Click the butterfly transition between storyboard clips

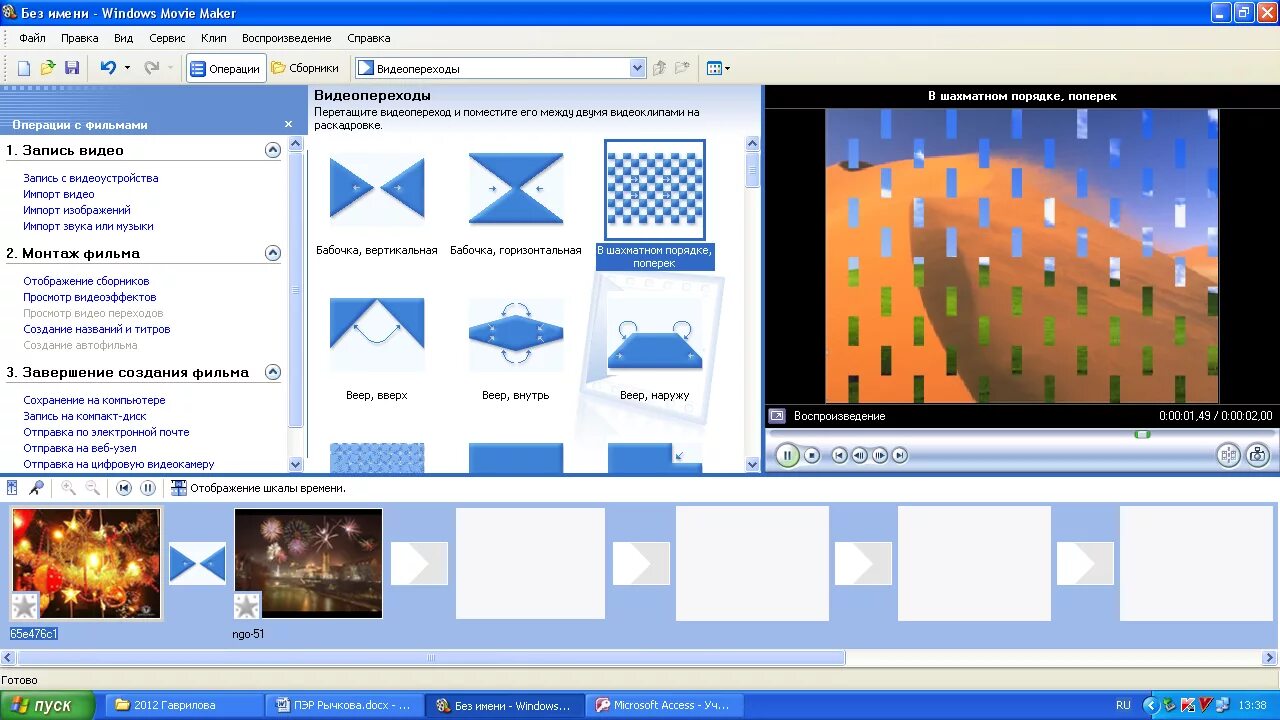click(198, 564)
